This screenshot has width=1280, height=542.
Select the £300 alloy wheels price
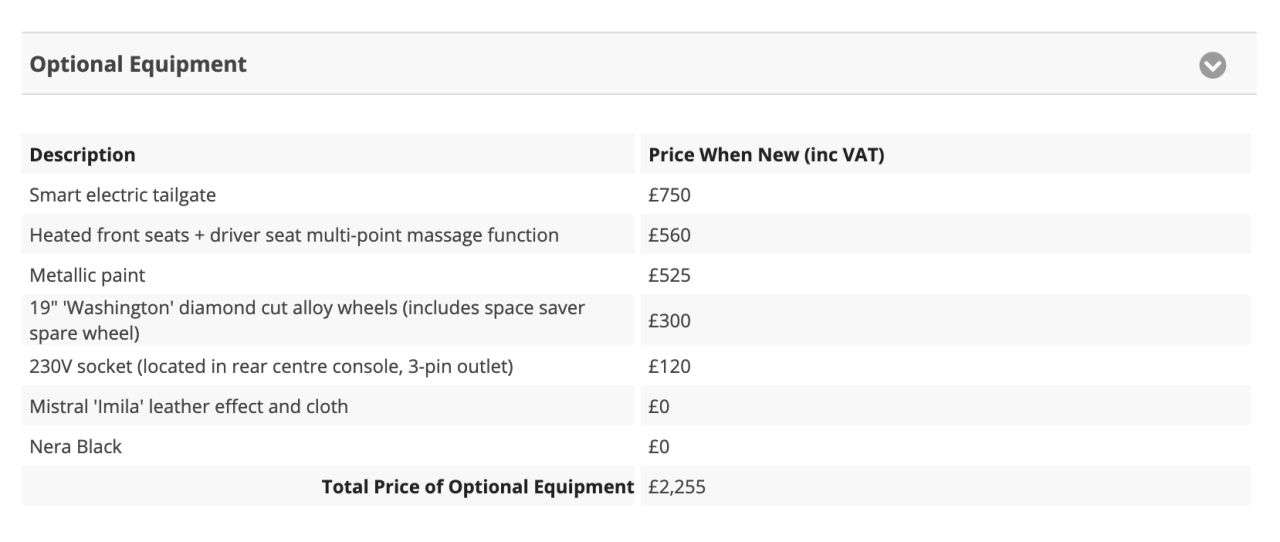point(669,321)
